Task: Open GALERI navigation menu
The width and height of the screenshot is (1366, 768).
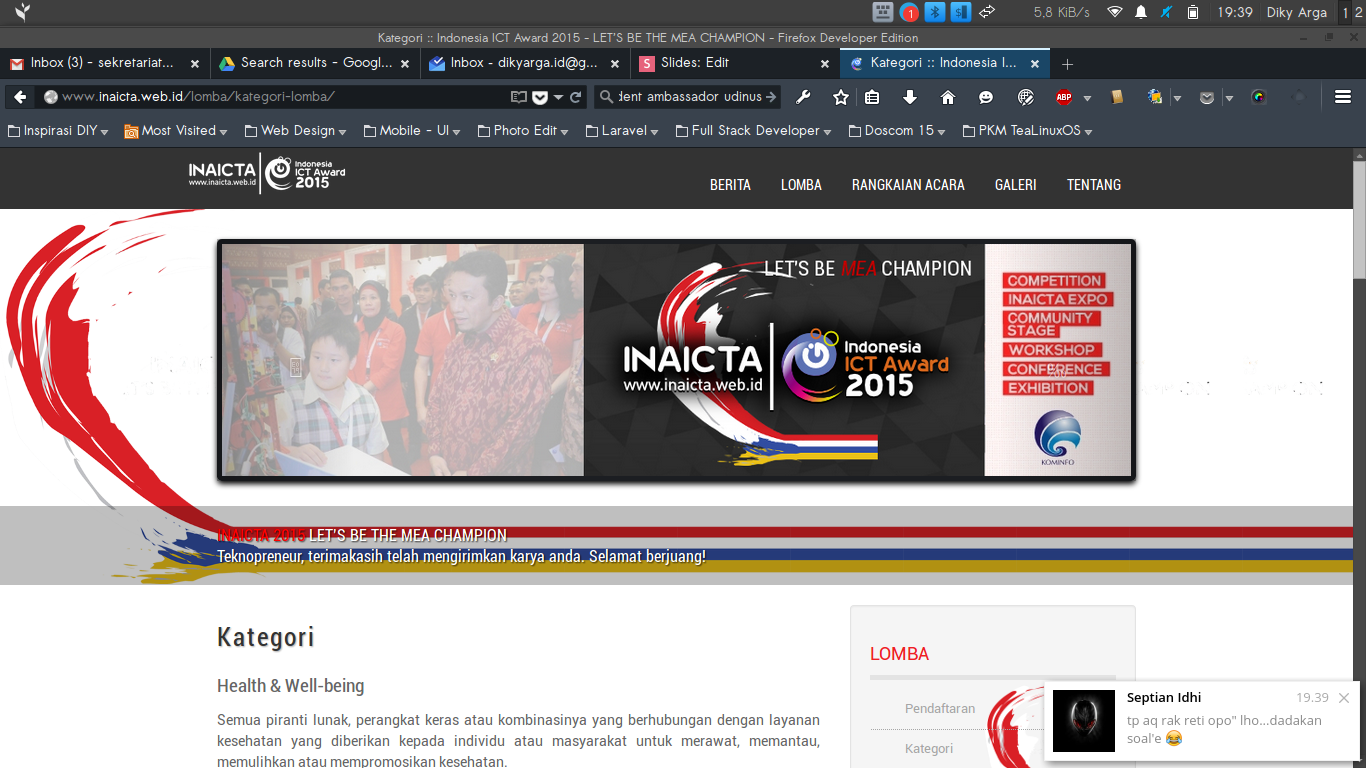Action: pyautogui.click(x=1015, y=185)
